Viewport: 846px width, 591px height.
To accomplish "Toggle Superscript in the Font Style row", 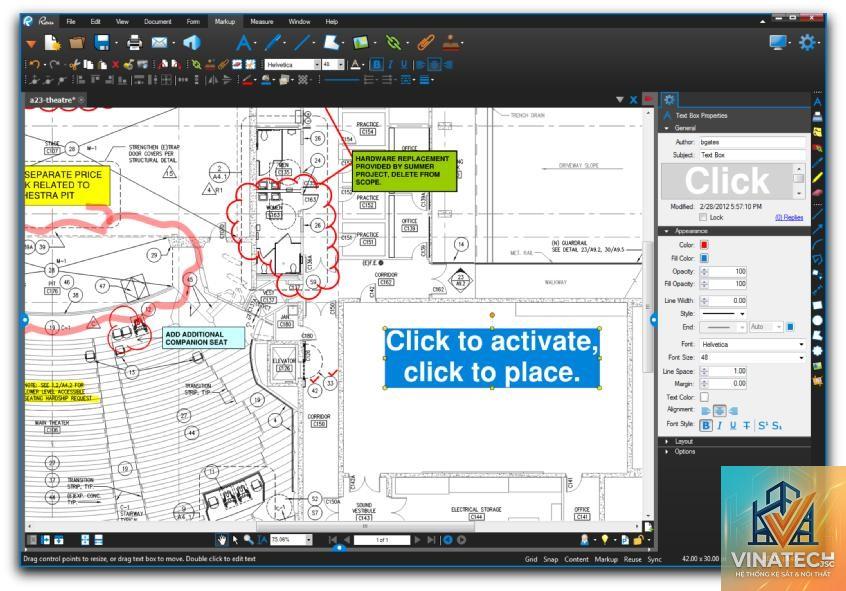I will [x=763, y=425].
